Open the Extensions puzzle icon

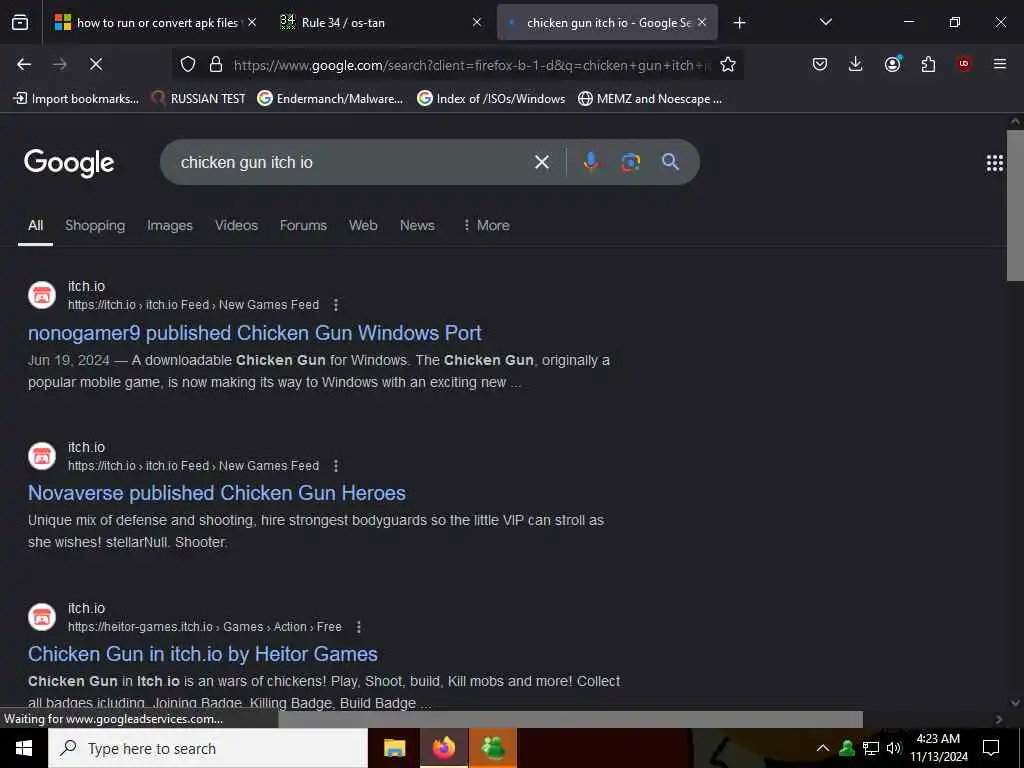pyautogui.click(x=928, y=64)
